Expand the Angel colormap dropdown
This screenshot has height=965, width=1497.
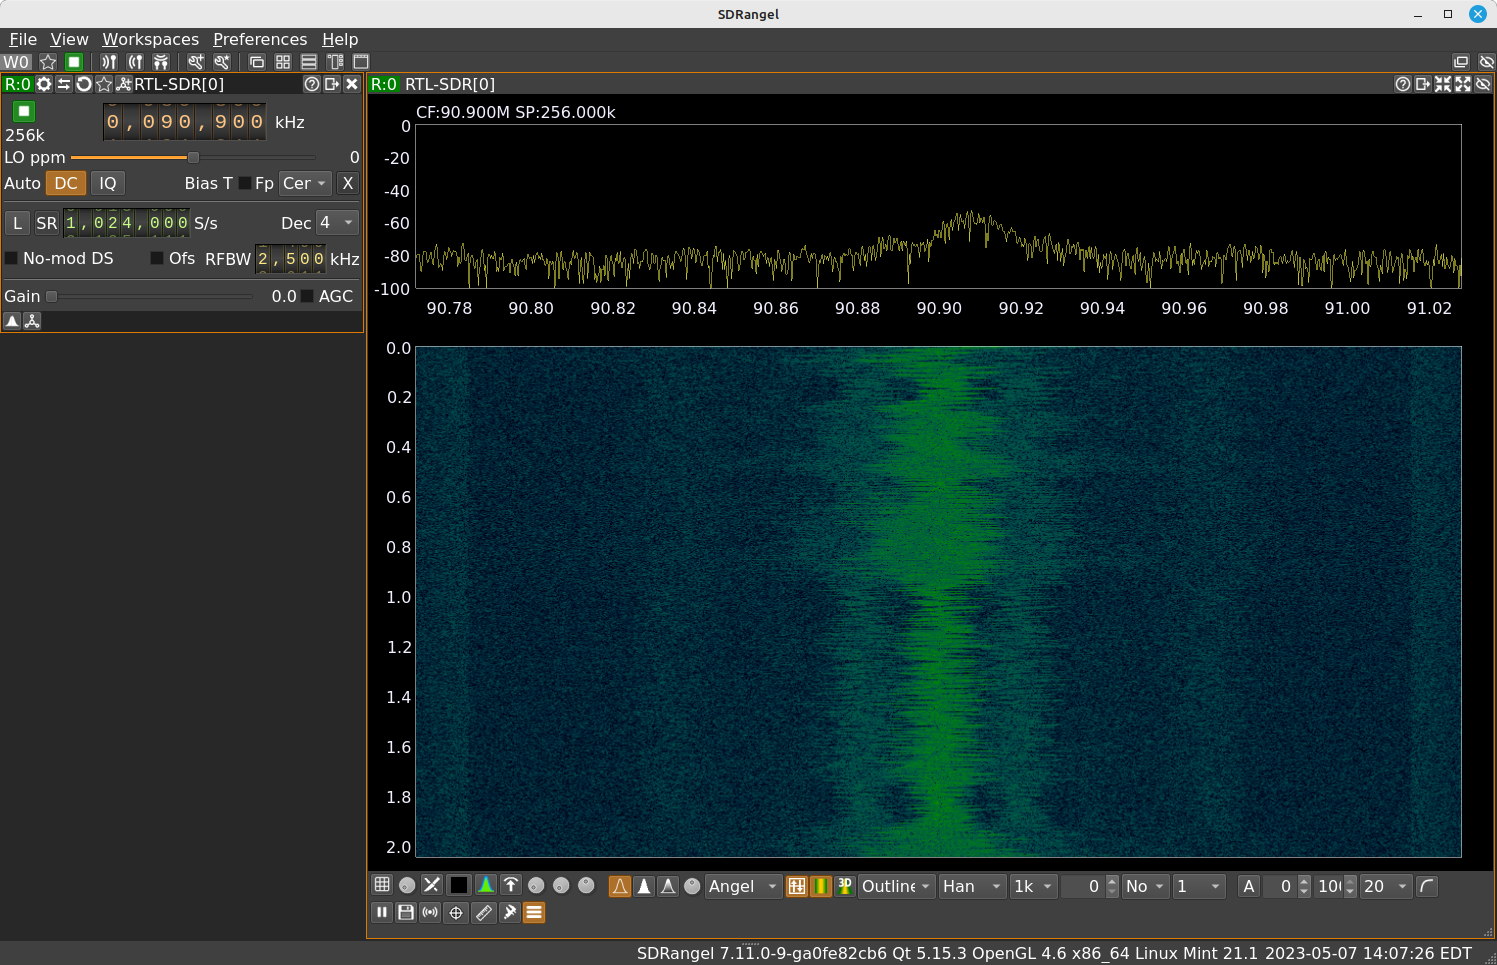tap(743, 886)
